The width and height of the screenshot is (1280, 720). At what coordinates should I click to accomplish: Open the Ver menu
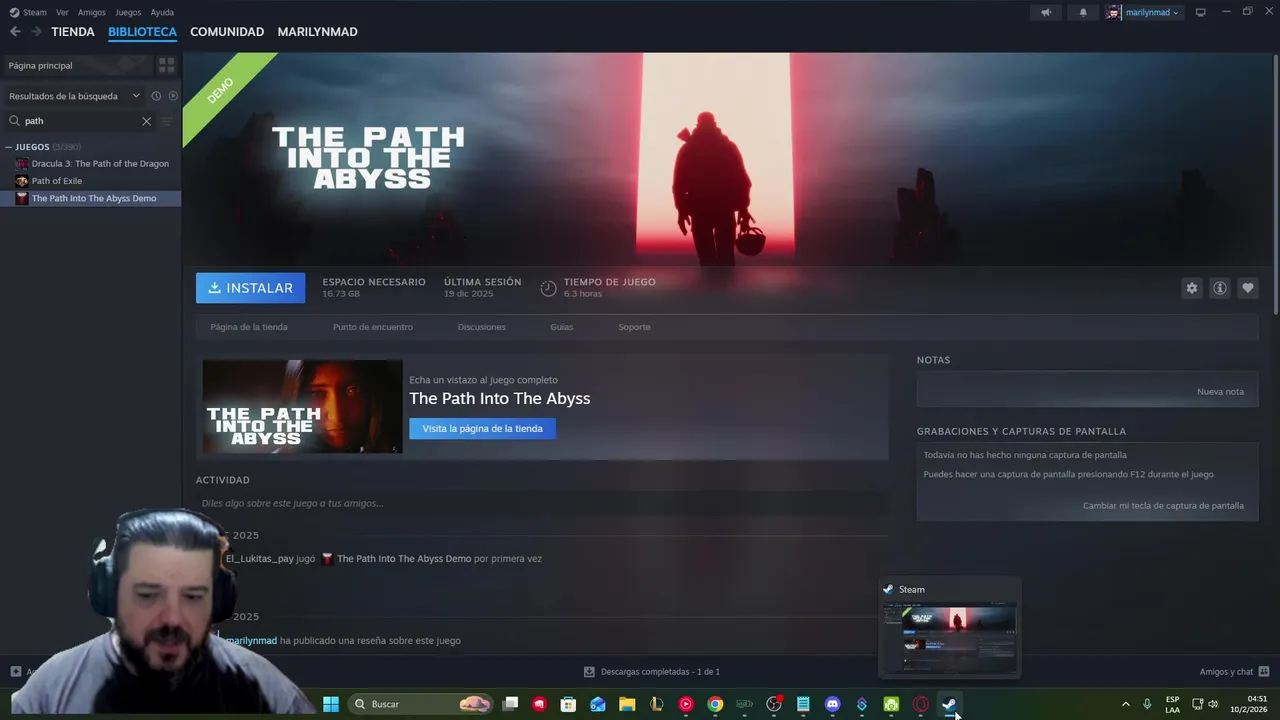coord(63,13)
